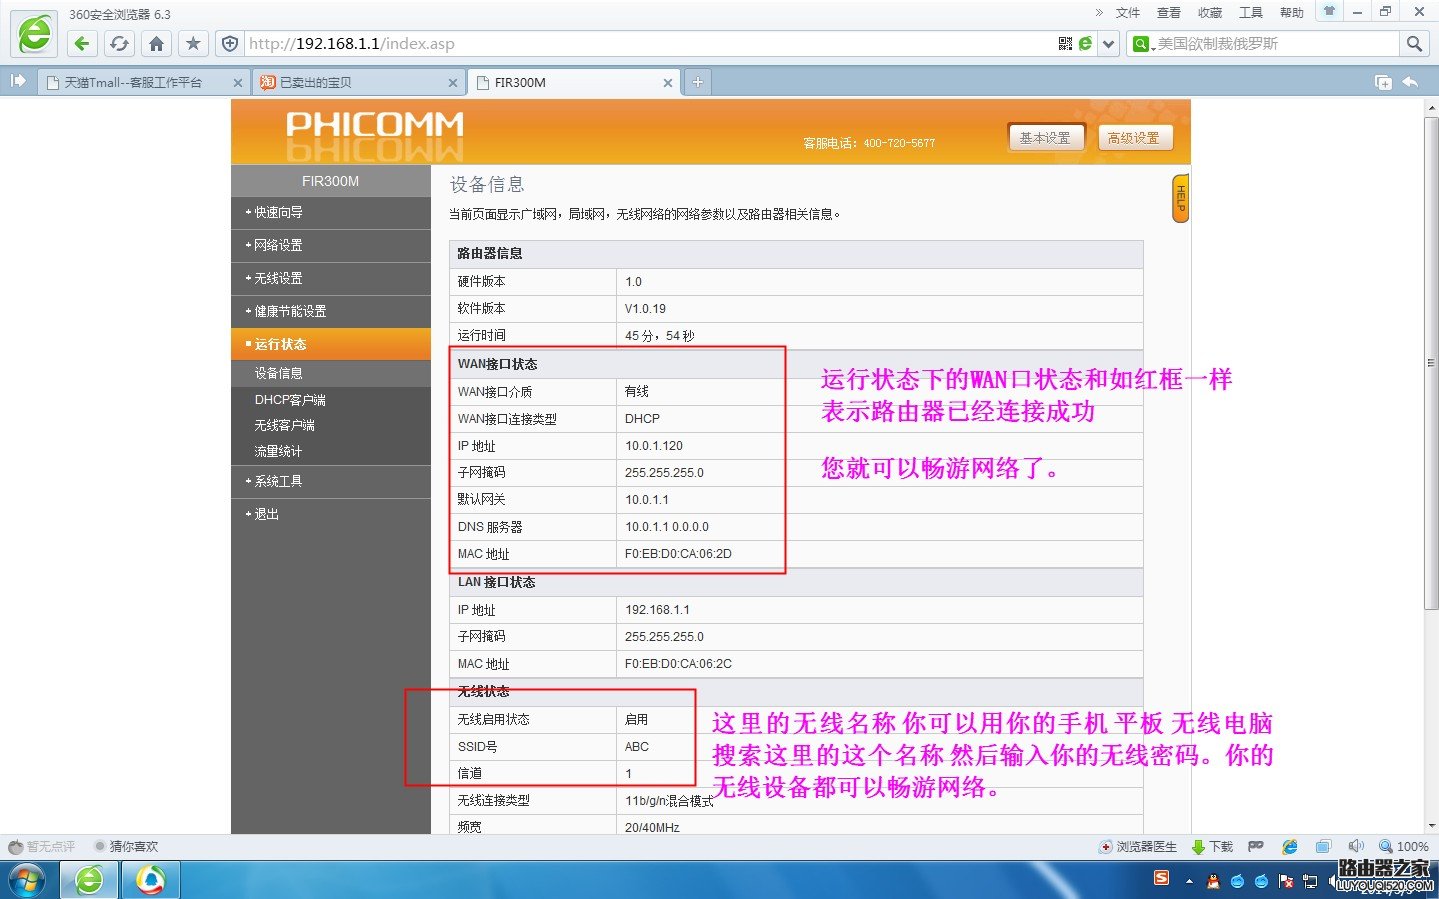Expand hidden system tray icons
Viewport: 1439px width, 899px height.
pyautogui.click(x=1189, y=881)
